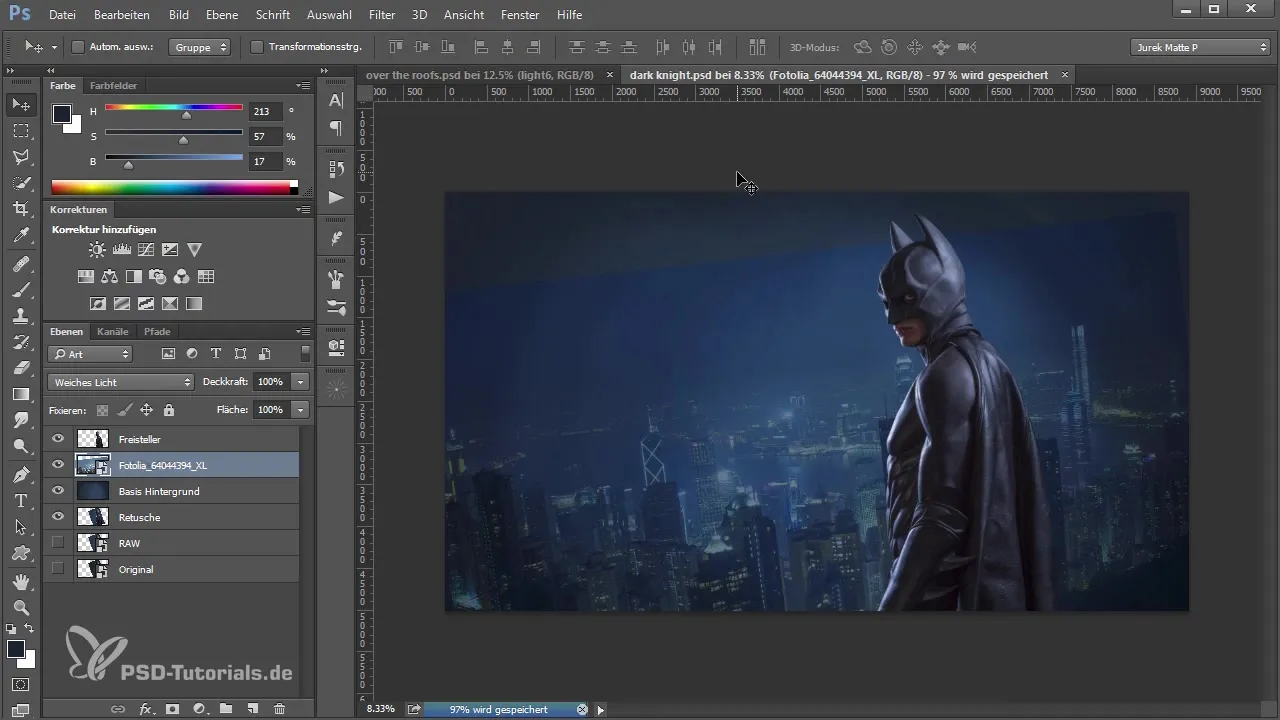Select the Horizontal Type tool
Viewport: 1280px width, 720px height.
point(21,500)
